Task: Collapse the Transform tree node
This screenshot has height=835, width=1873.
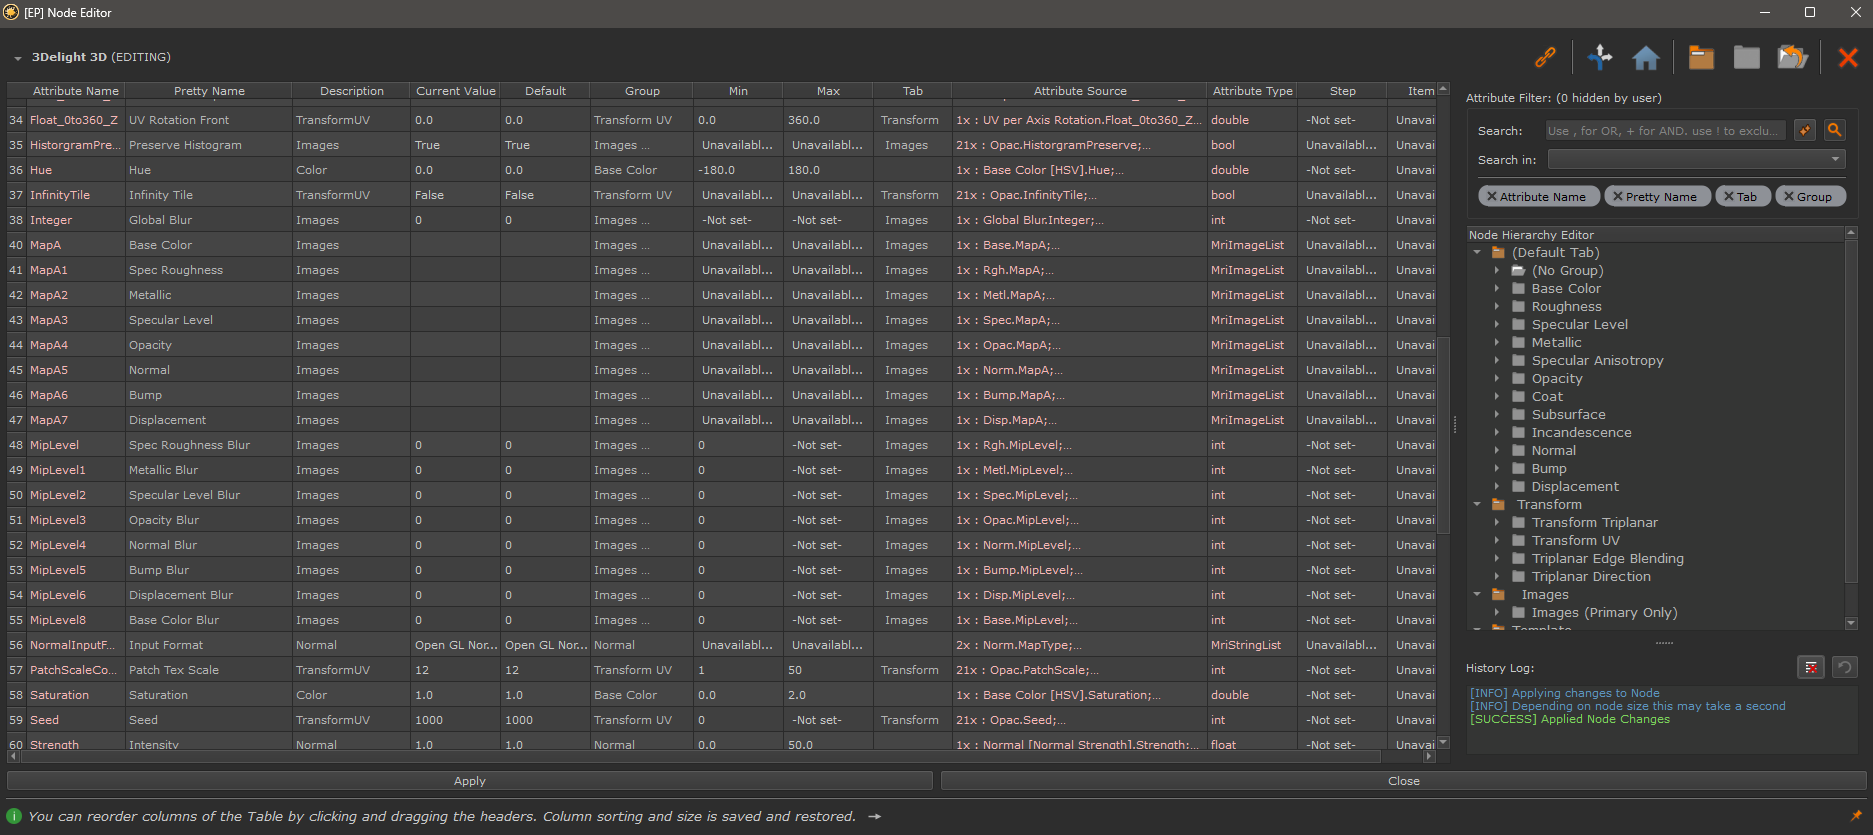Action: pos(1477,505)
